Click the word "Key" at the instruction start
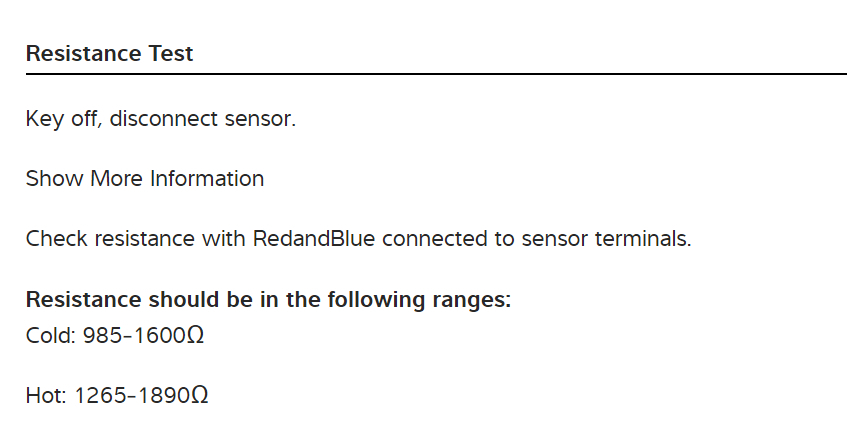 43,120
